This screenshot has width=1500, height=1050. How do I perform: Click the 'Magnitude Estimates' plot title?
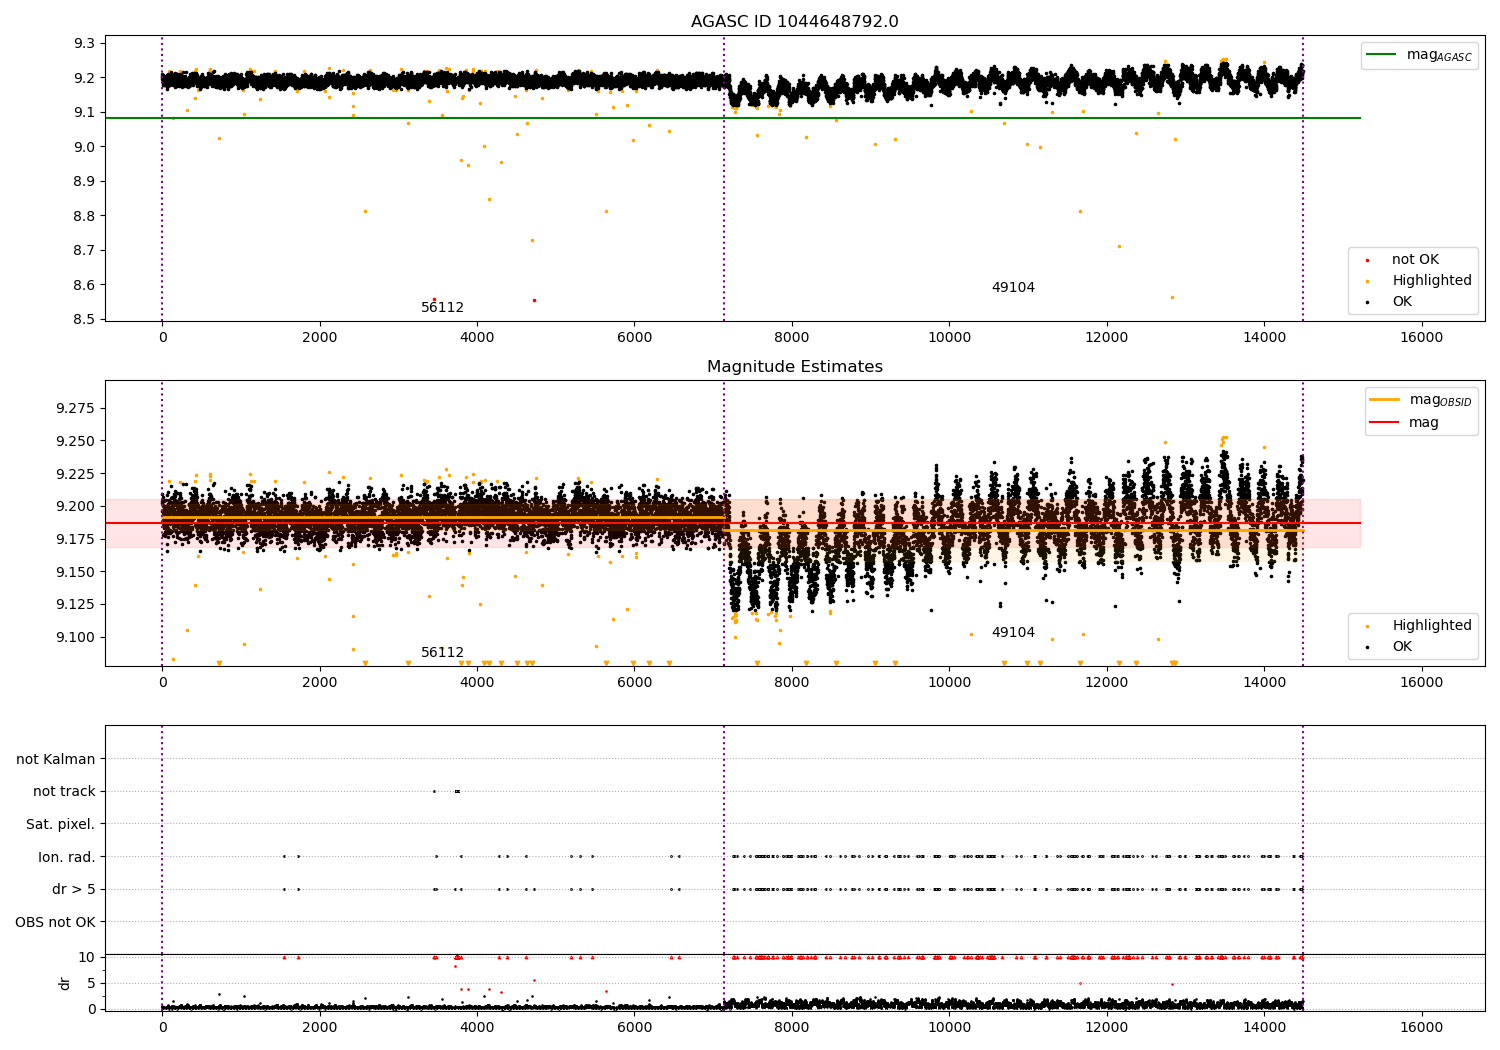[x=795, y=367]
